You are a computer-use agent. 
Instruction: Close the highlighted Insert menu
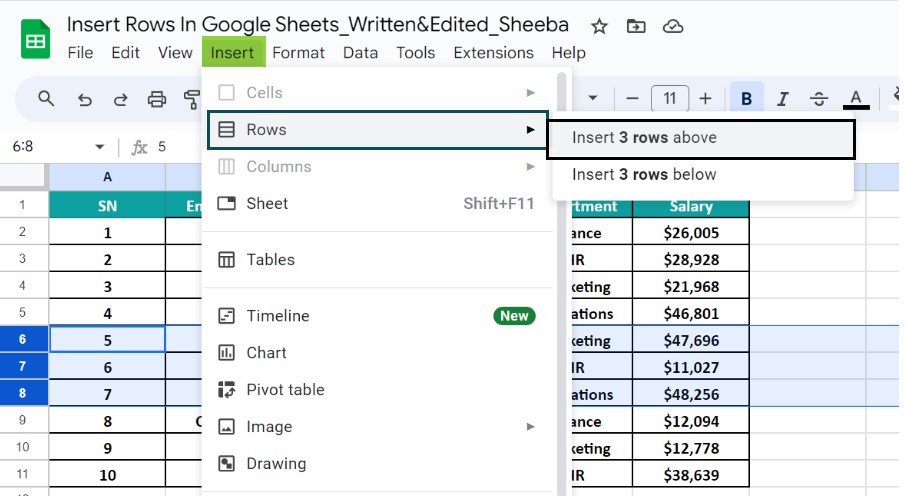233,52
